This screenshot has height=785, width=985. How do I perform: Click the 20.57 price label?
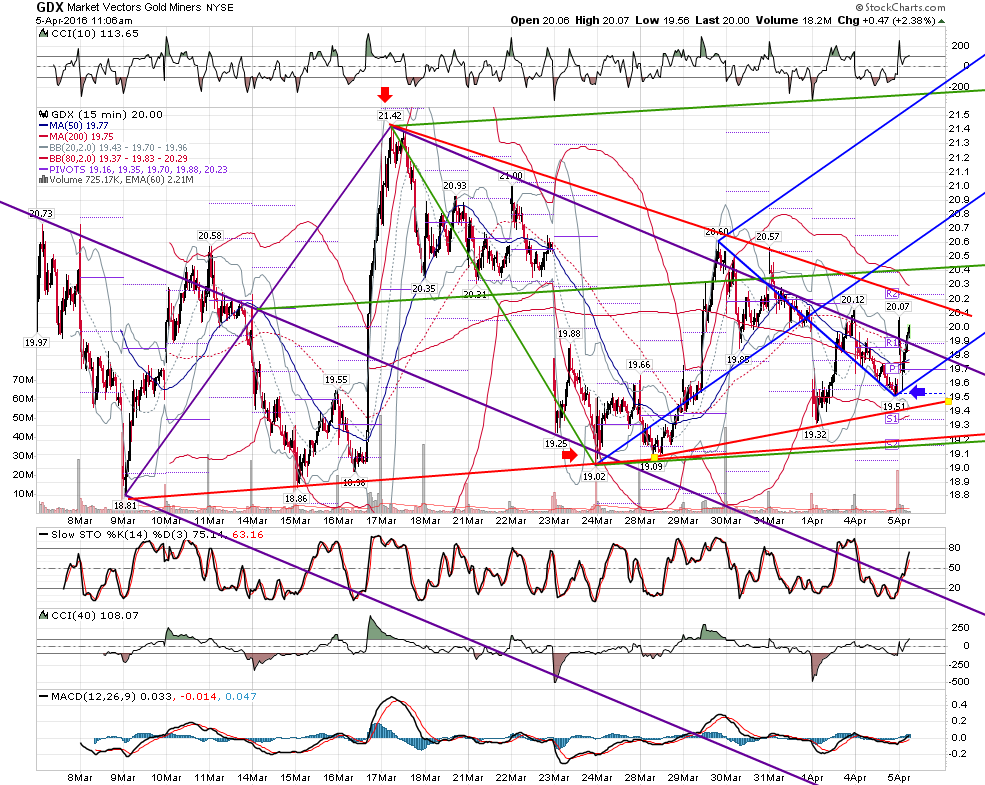pos(768,236)
